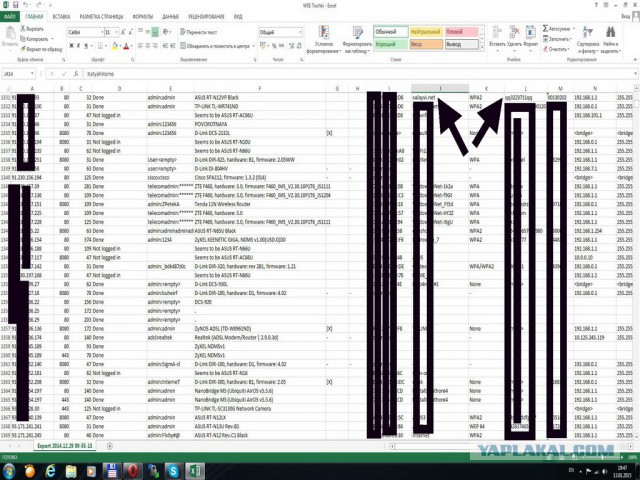Align cell text right

click(x=155, y=46)
